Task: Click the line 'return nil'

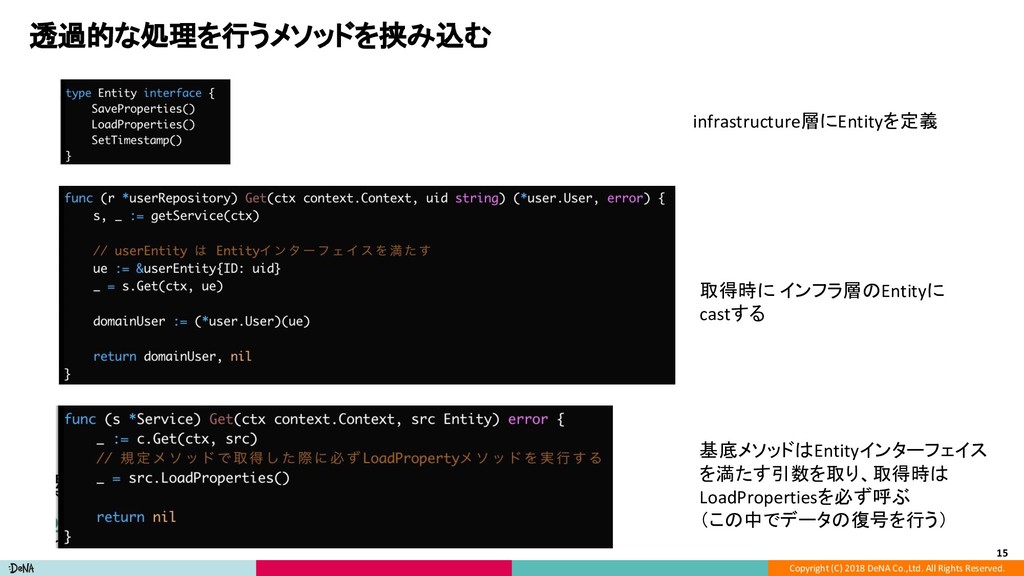Action: [x=136, y=517]
